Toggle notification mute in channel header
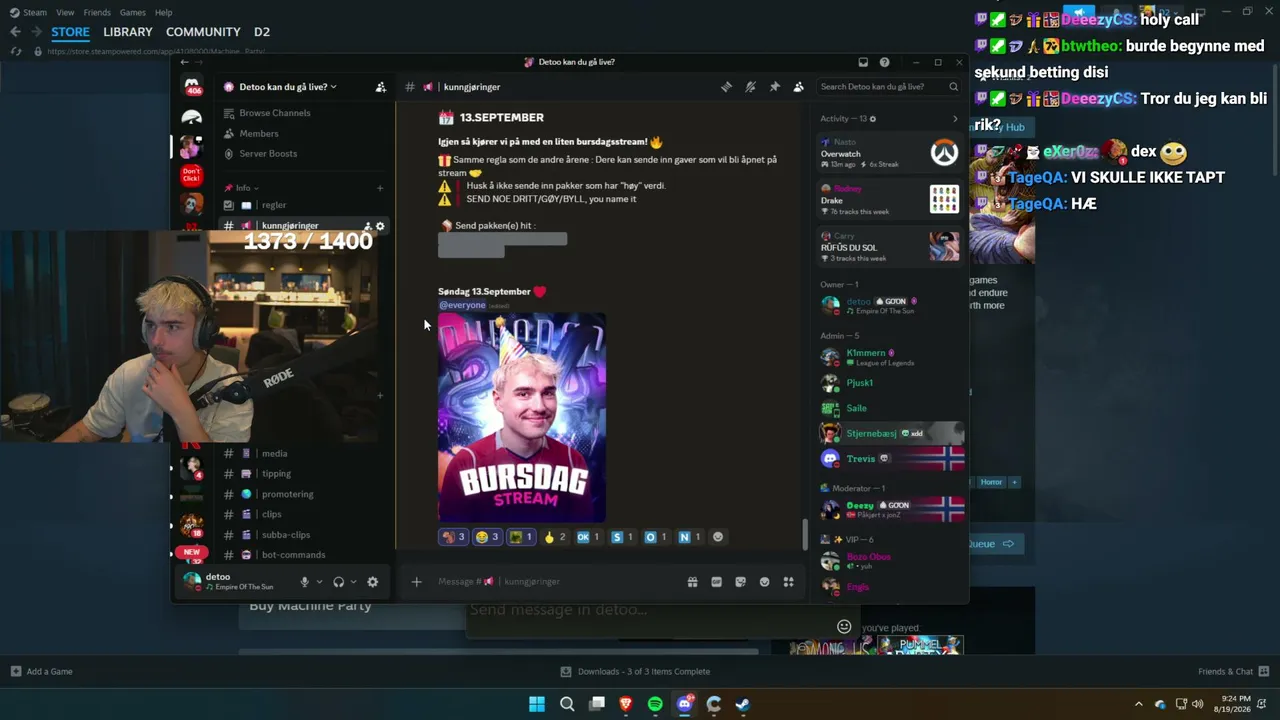Screen dimensions: 1280x720 pyautogui.click(x=750, y=87)
